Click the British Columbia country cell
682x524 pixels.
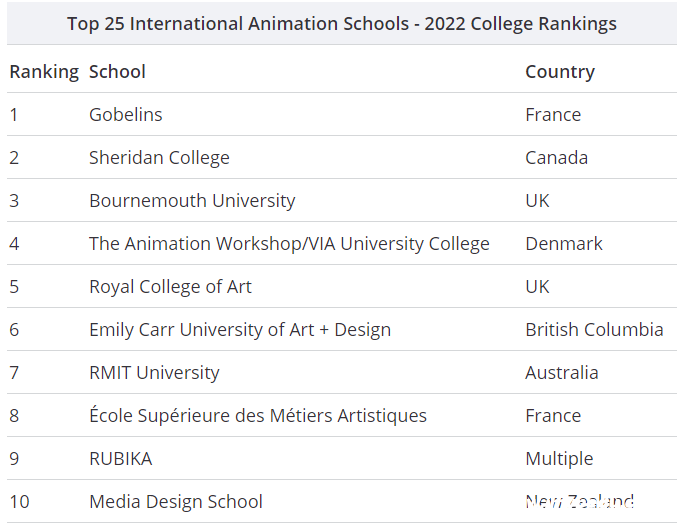point(594,330)
